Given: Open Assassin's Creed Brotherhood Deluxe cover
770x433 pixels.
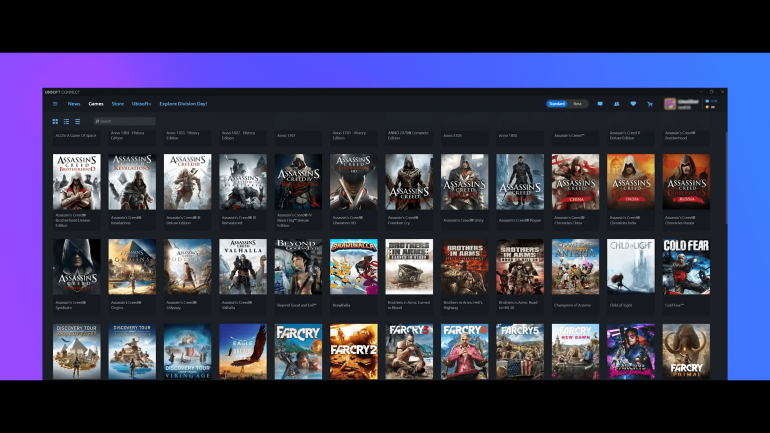Looking at the screenshot, I should click(77, 182).
